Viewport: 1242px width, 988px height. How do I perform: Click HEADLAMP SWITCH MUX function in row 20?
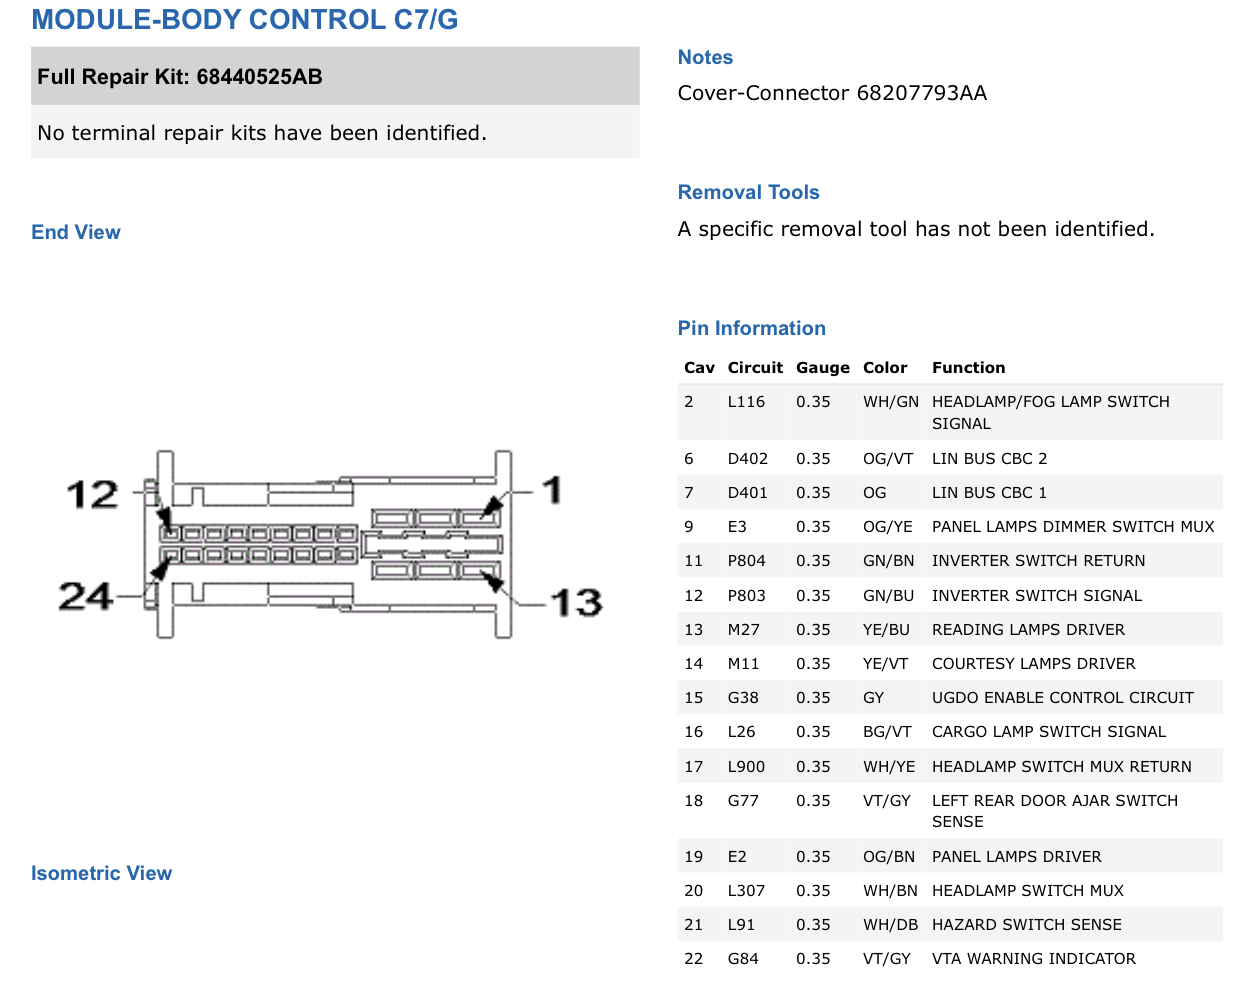1028,891
